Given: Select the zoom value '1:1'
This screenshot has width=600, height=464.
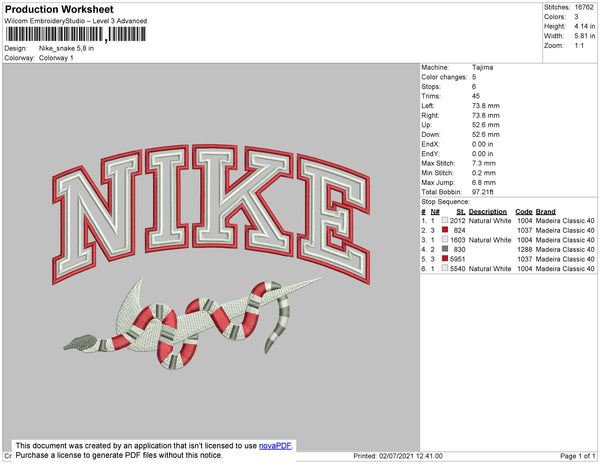Looking at the screenshot, I should click(579, 46).
